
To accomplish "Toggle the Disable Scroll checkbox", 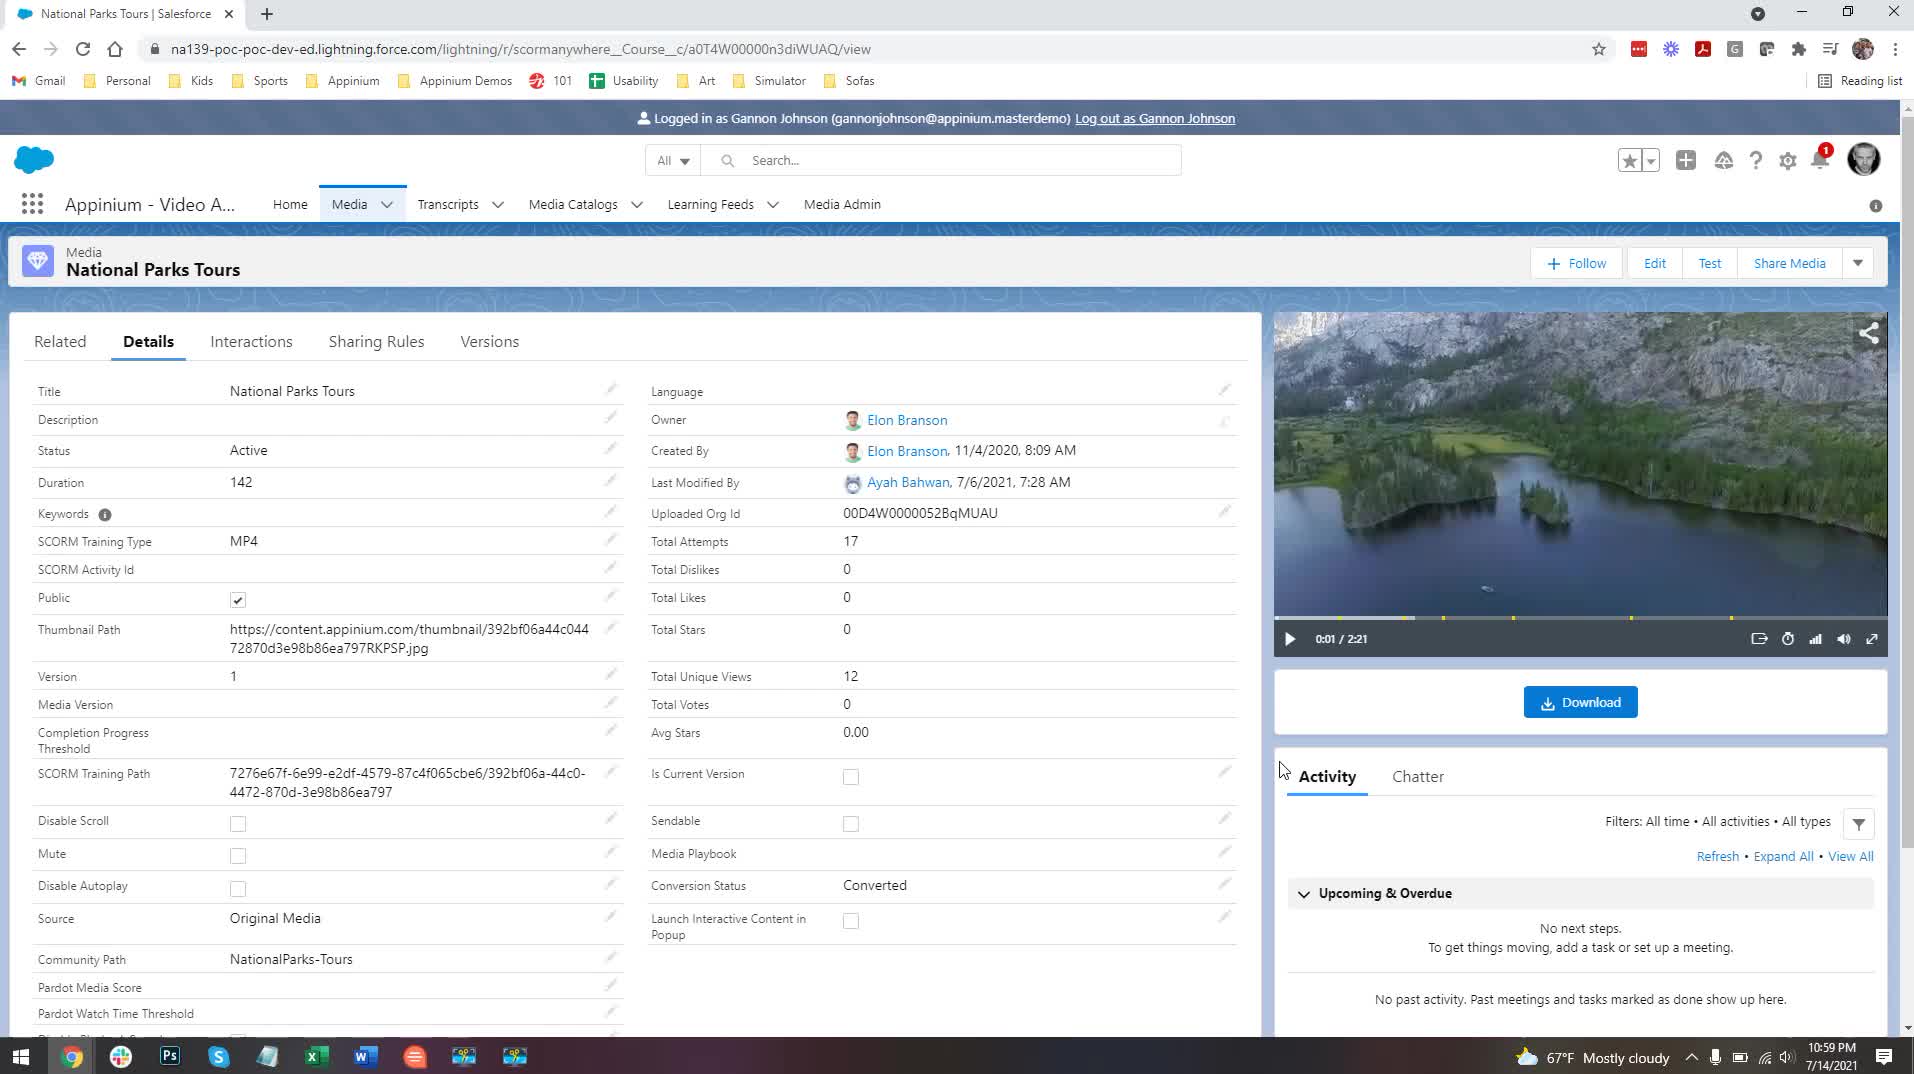I will click(238, 824).
